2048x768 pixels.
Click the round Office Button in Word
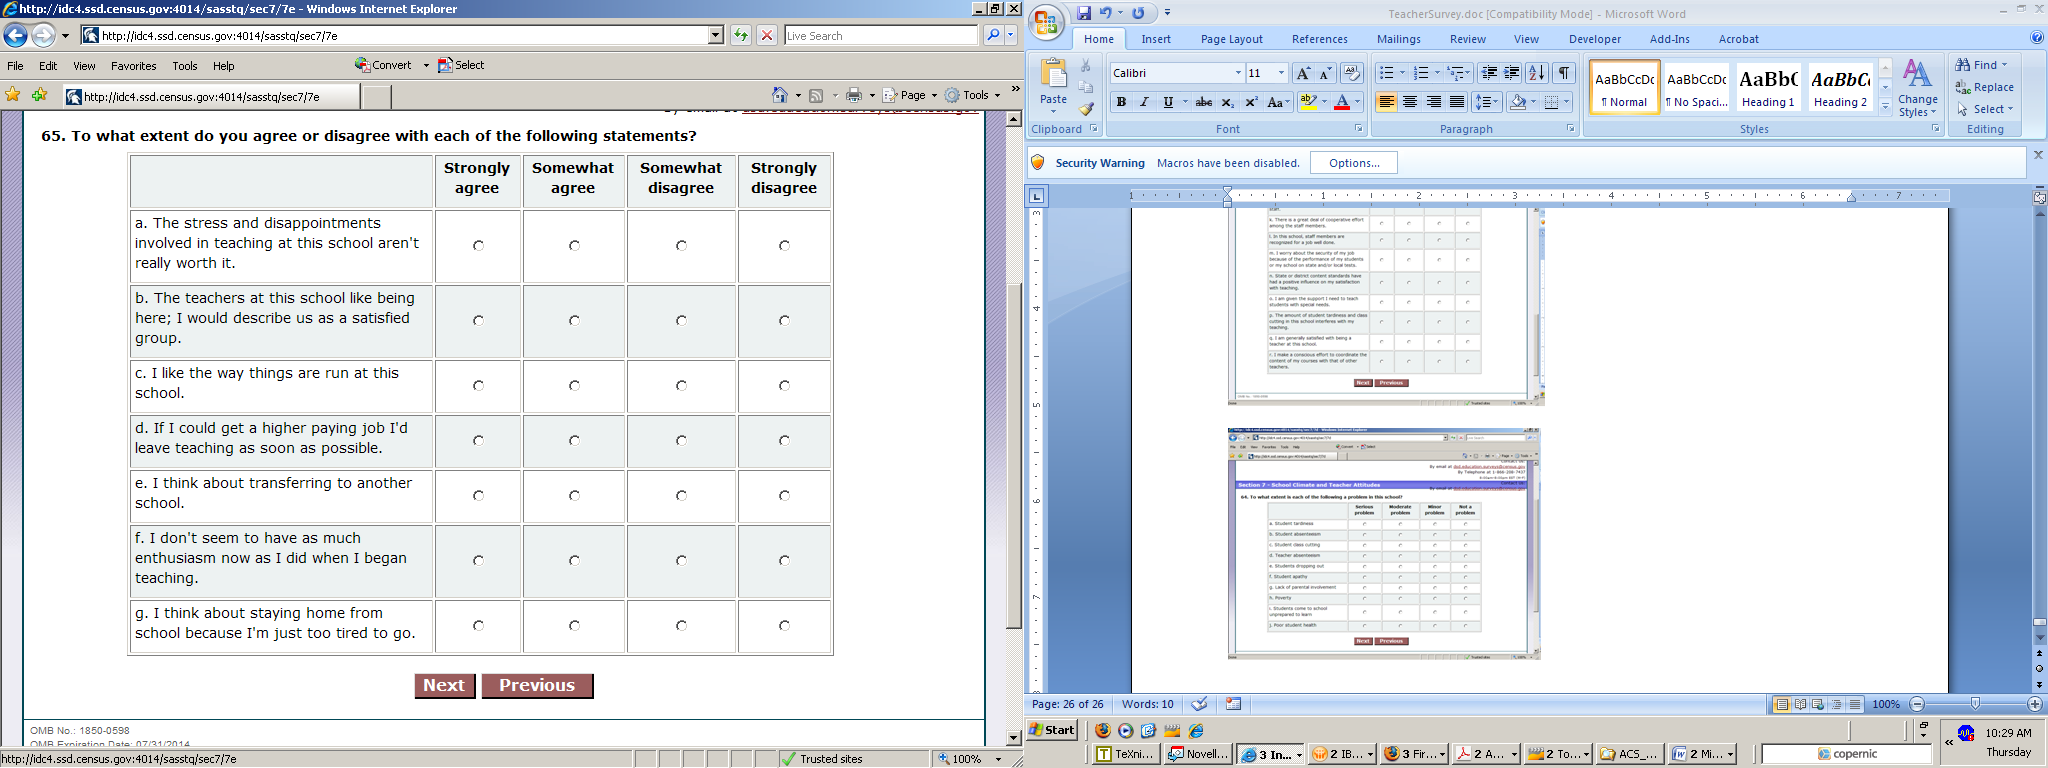tap(1047, 23)
